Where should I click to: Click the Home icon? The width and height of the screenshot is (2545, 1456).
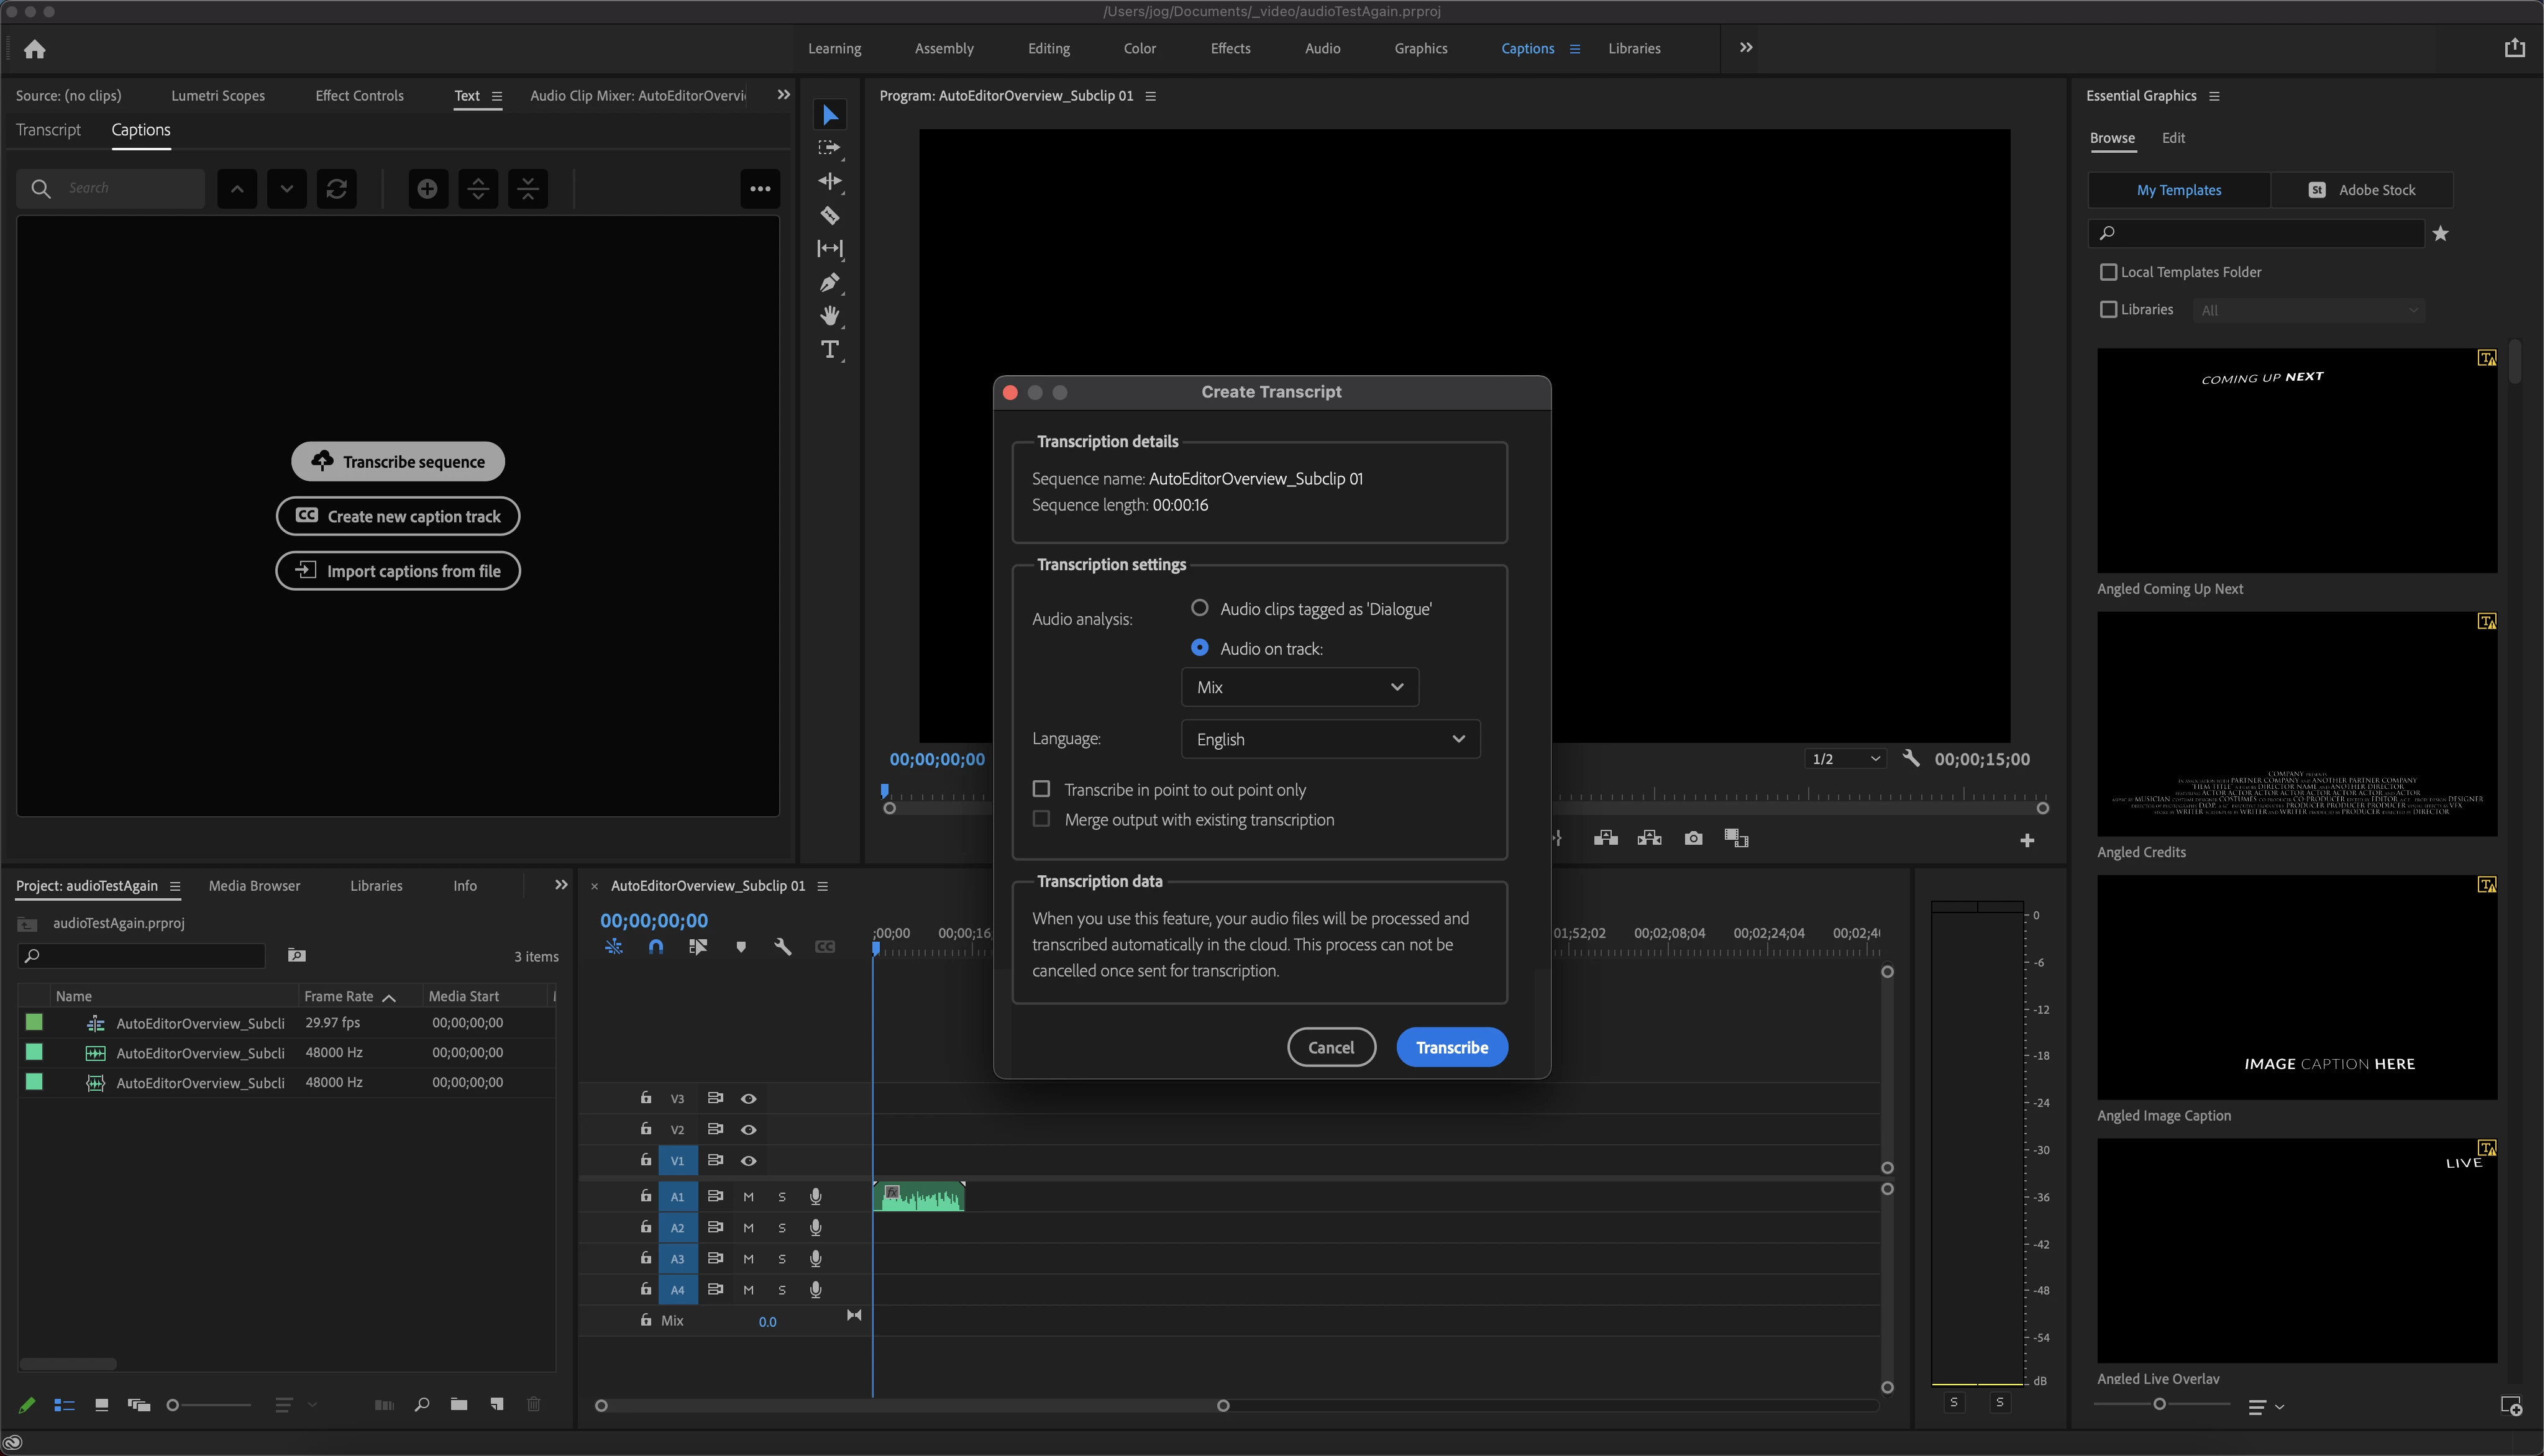tap(35, 49)
